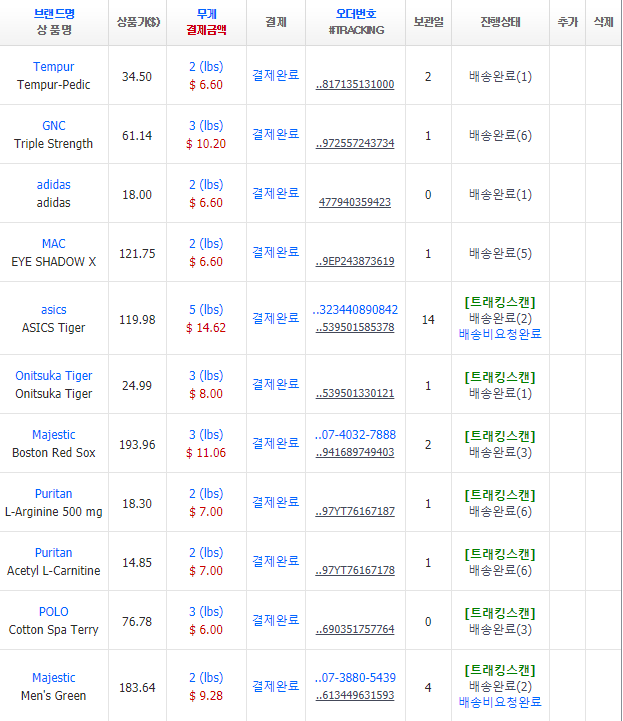Click 결제완료 in the Tempur row
Screen dimensions: 623x721
click(276, 75)
